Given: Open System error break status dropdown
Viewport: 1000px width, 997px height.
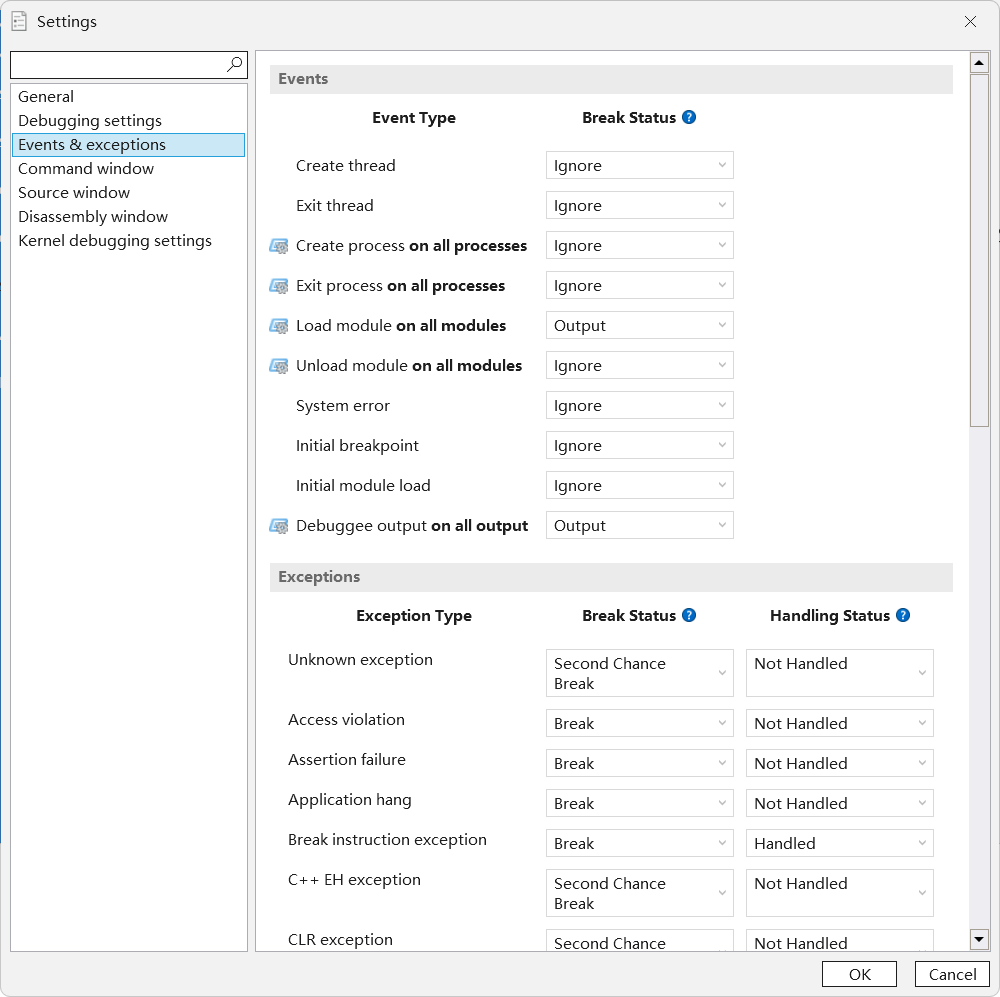Looking at the screenshot, I should point(640,406).
